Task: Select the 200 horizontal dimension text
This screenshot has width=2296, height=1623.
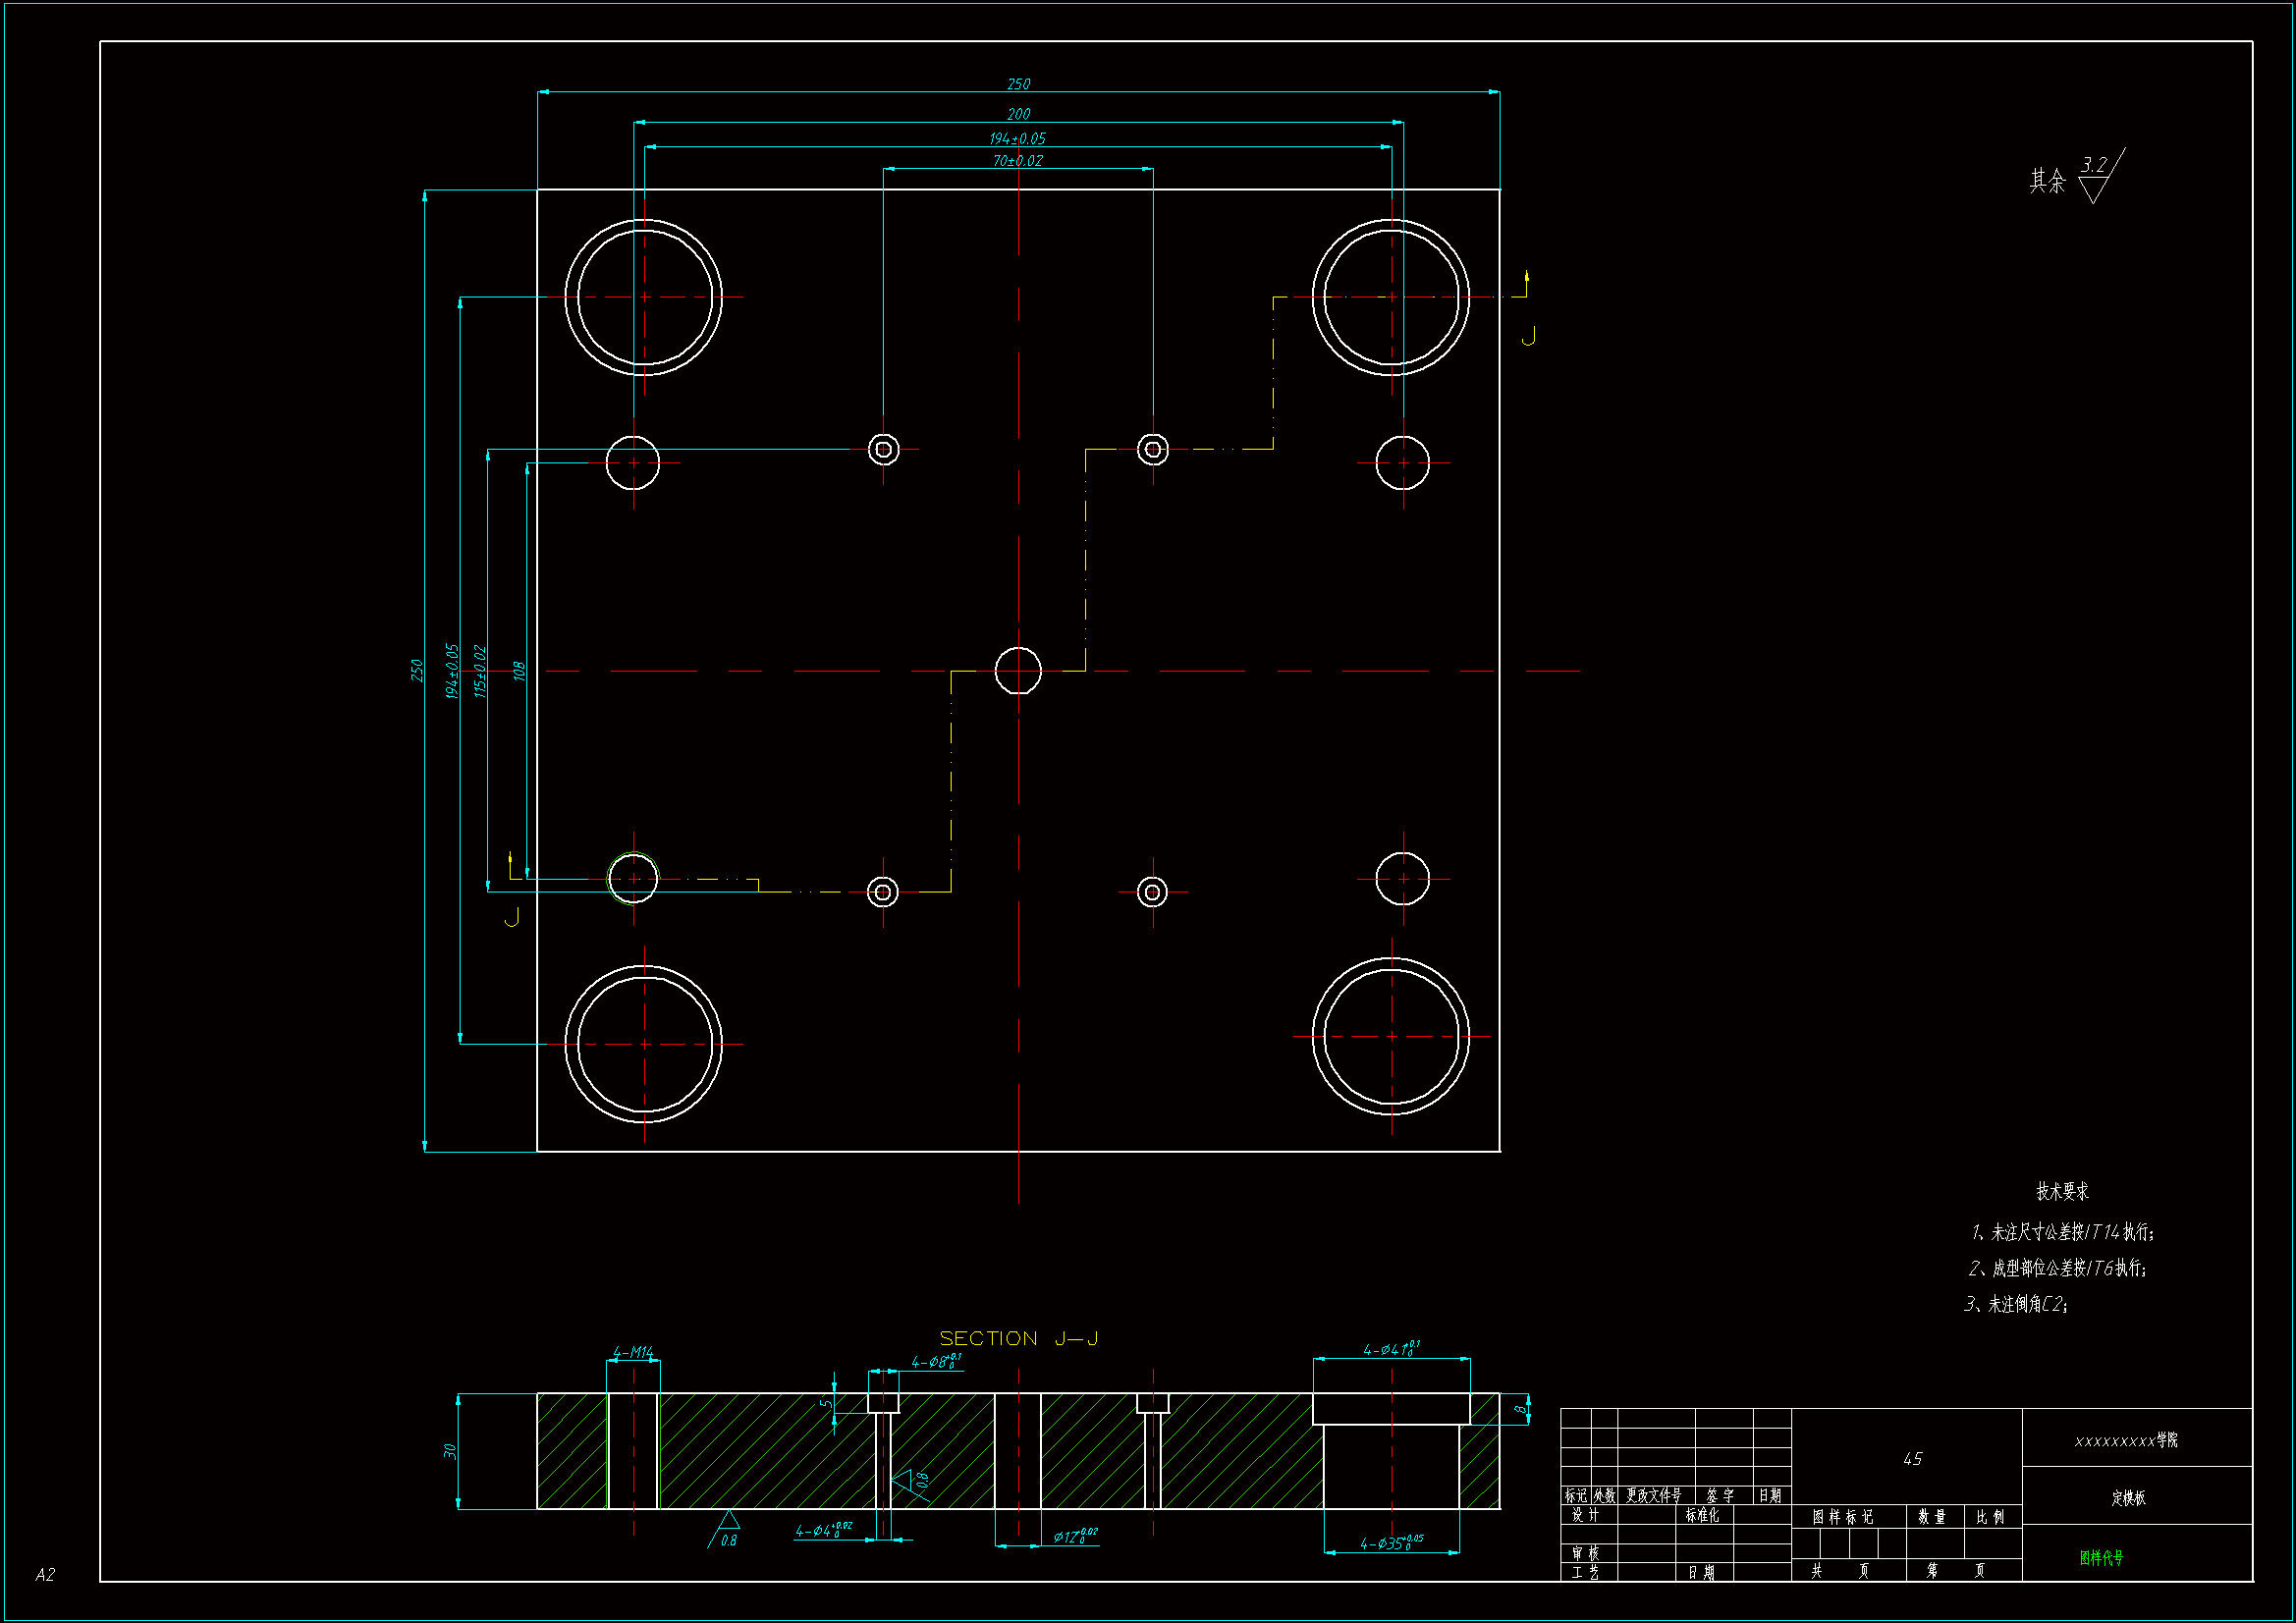Action: pyautogui.click(x=1018, y=114)
